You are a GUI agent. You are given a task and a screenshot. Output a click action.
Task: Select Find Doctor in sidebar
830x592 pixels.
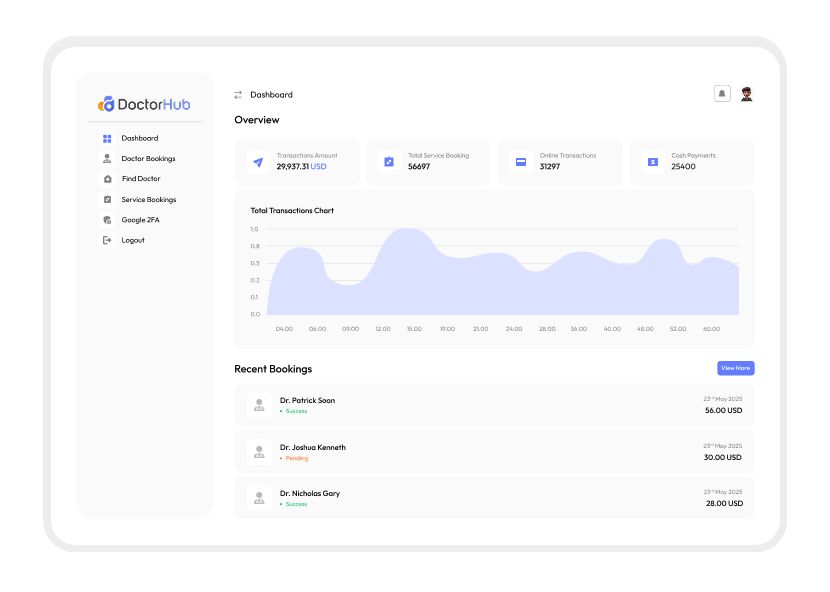[140, 179]
